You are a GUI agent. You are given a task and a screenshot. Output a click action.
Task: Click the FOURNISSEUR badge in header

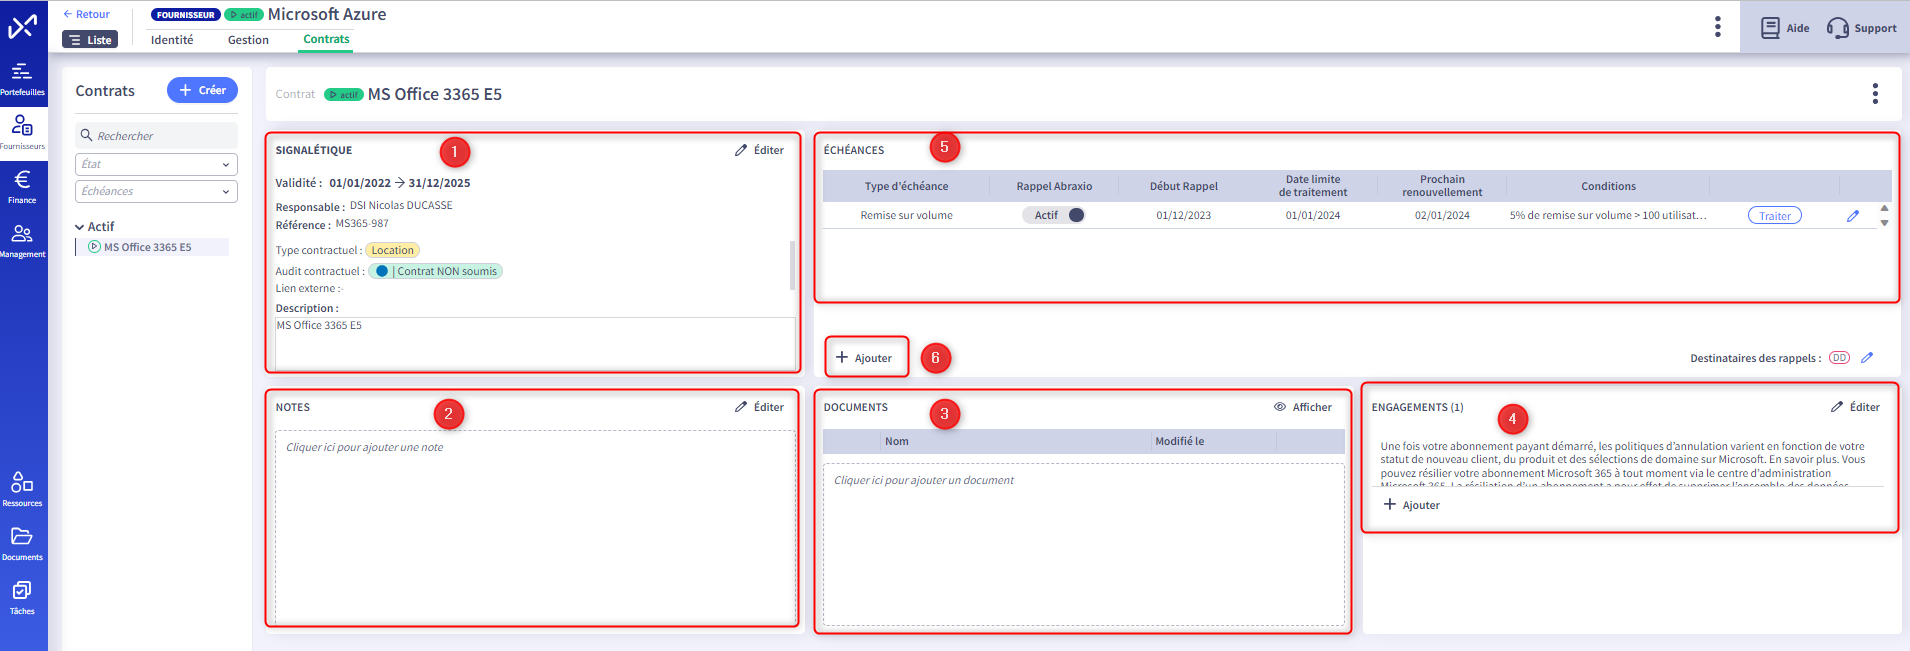pos(186,15)
